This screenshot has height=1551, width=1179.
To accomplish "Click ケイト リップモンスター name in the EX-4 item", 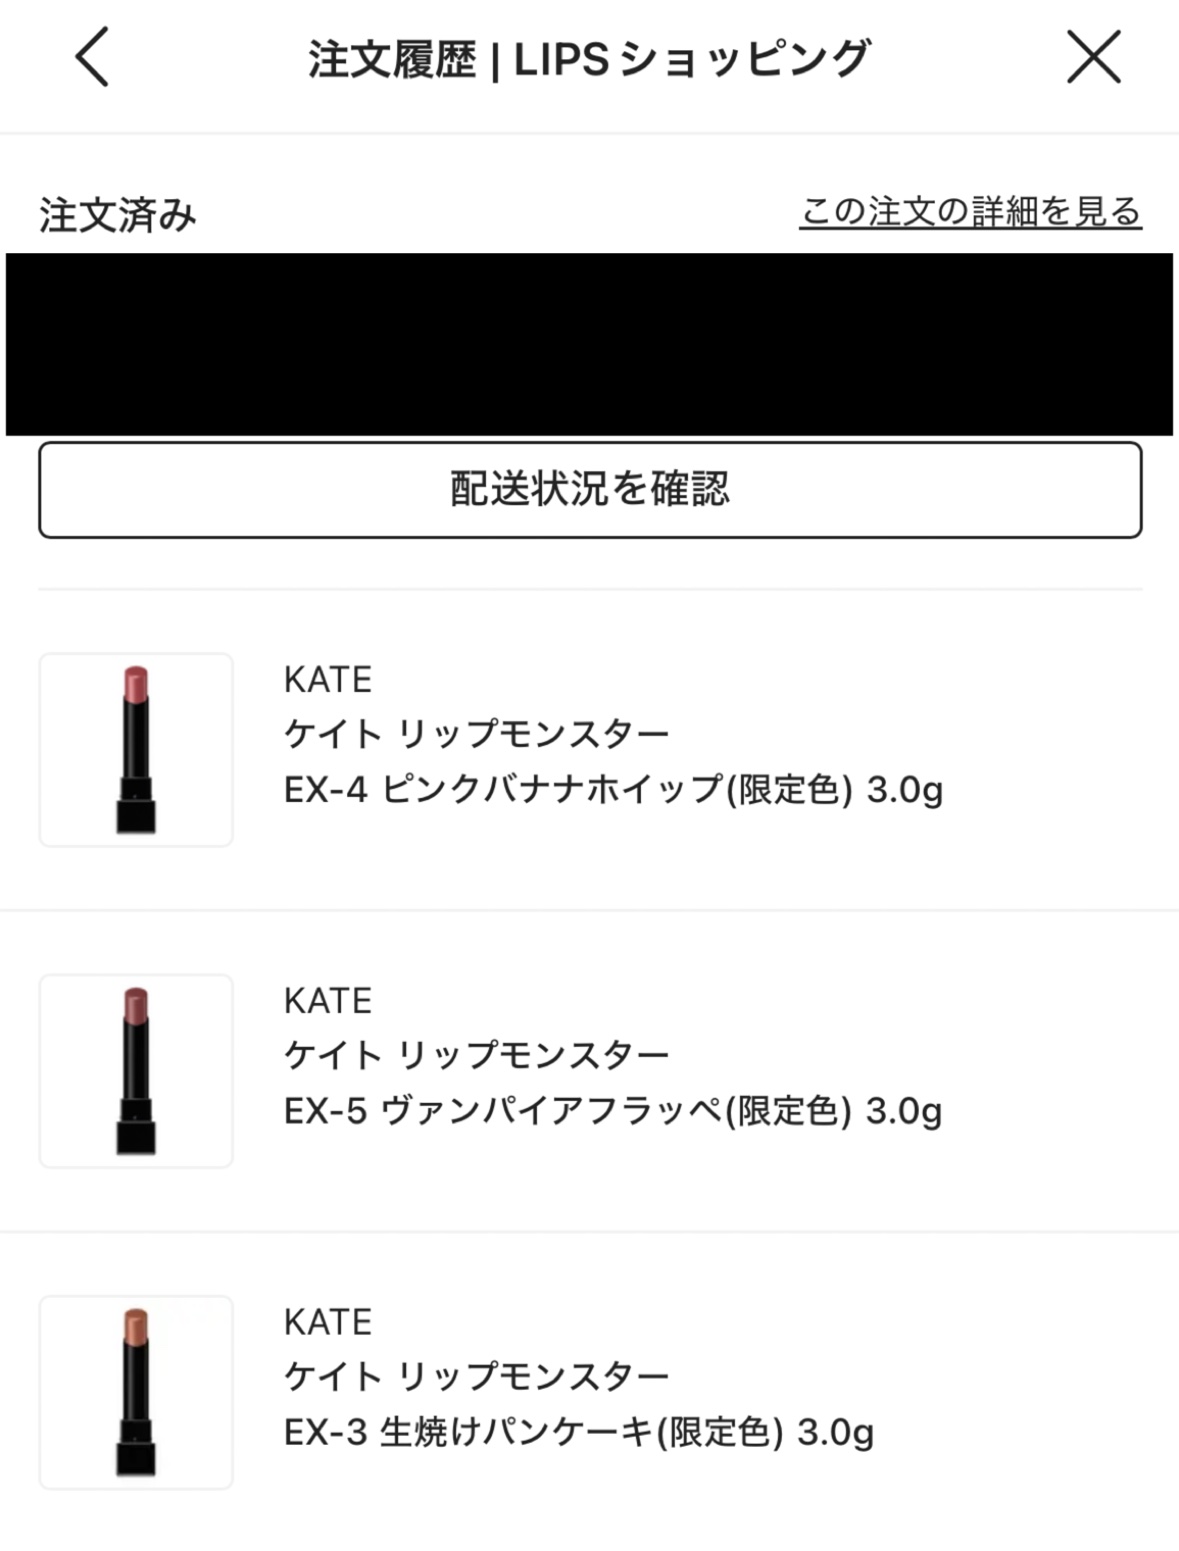I will [x=476, y=735].
